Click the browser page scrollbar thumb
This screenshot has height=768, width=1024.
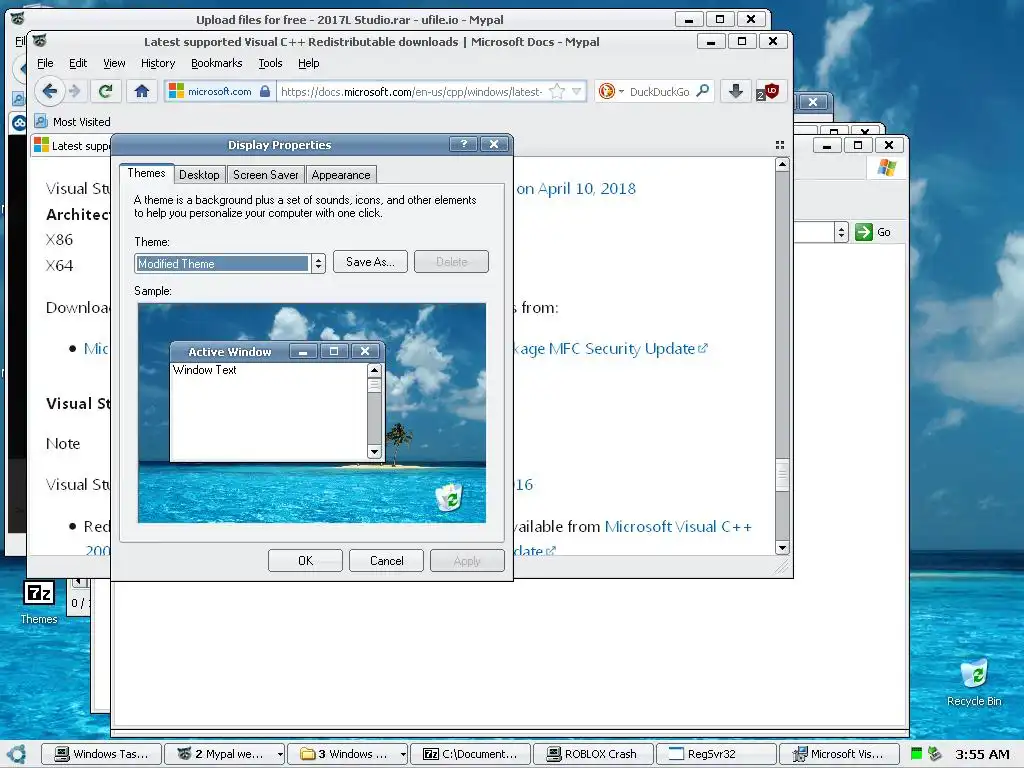782,475
